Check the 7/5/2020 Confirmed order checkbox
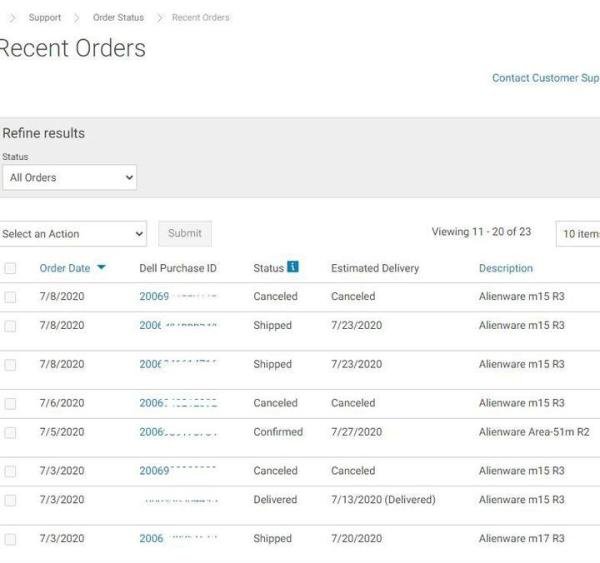Viewport: 600px width, 563px height. tap(10, 432)
